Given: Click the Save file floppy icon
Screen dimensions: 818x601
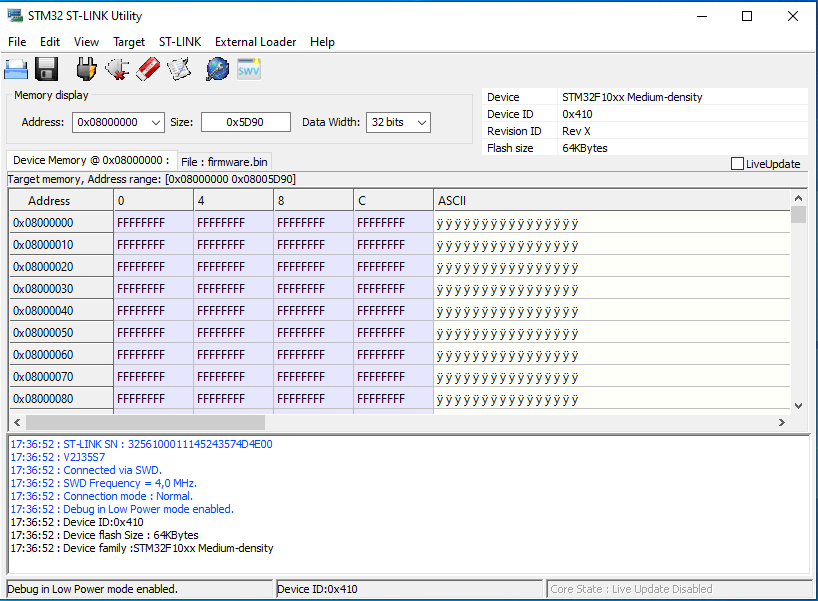Looking at the screenshot, I should coord(46,69).
